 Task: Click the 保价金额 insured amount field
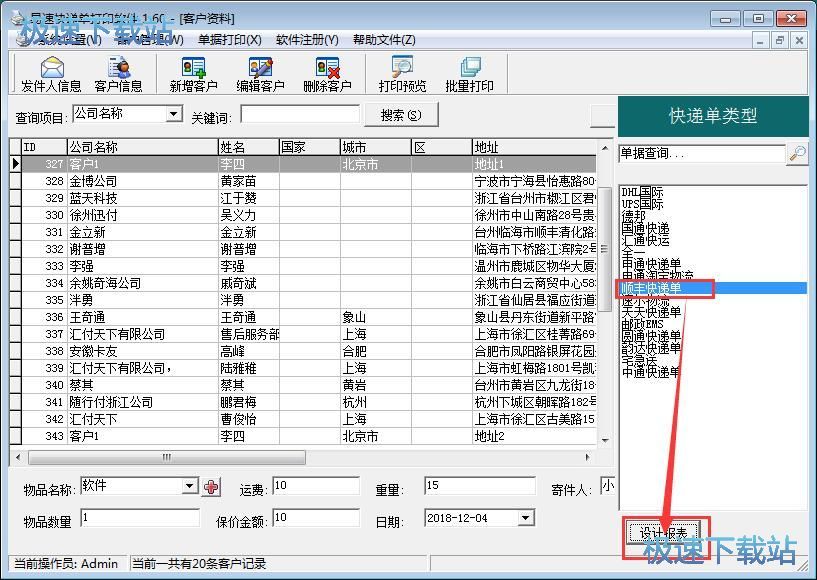316,518
